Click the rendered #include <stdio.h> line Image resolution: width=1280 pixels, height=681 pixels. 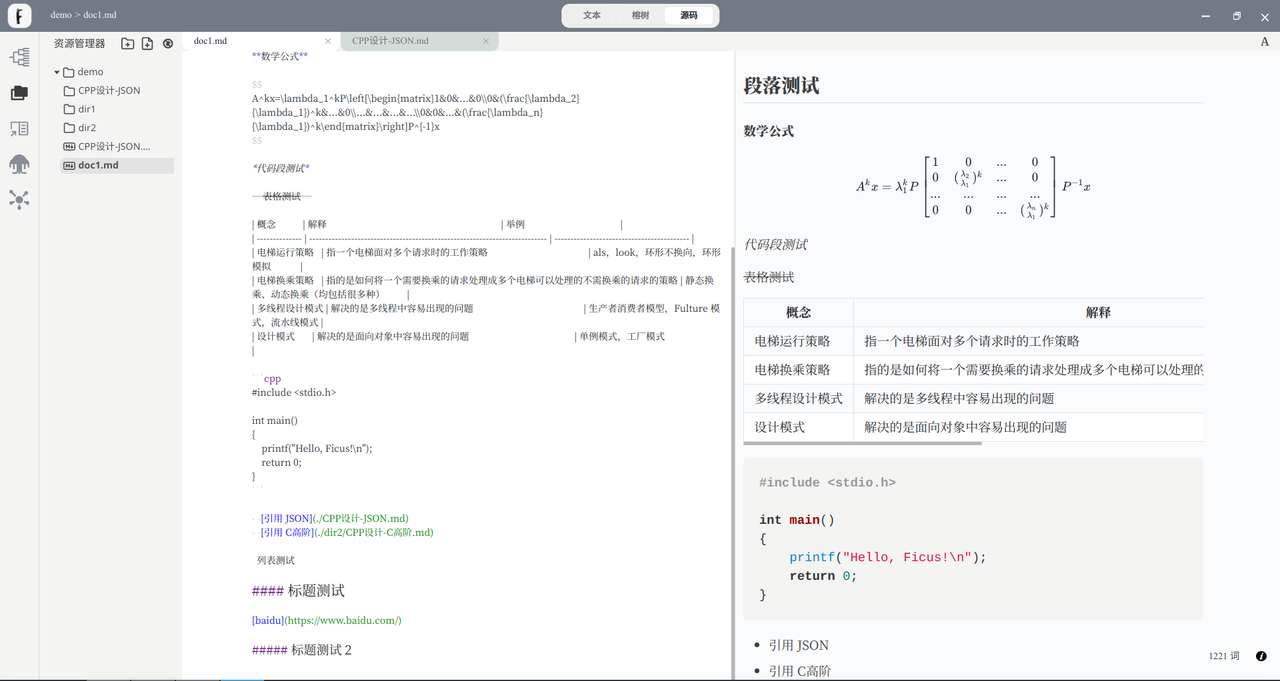pos(827,482)
